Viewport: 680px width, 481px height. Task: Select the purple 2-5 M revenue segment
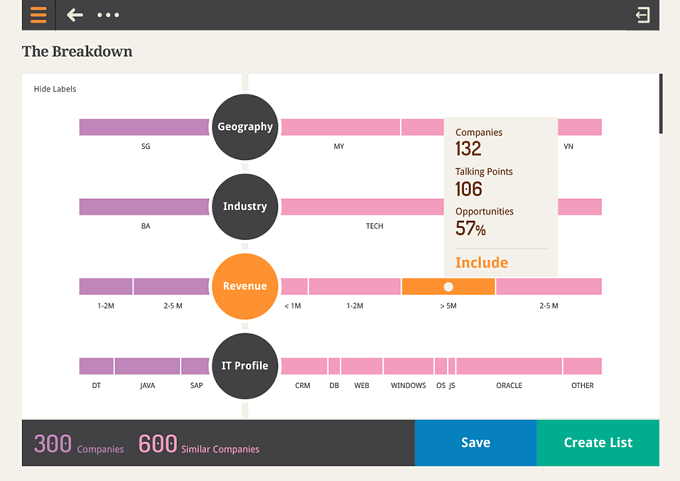point(171,287)
